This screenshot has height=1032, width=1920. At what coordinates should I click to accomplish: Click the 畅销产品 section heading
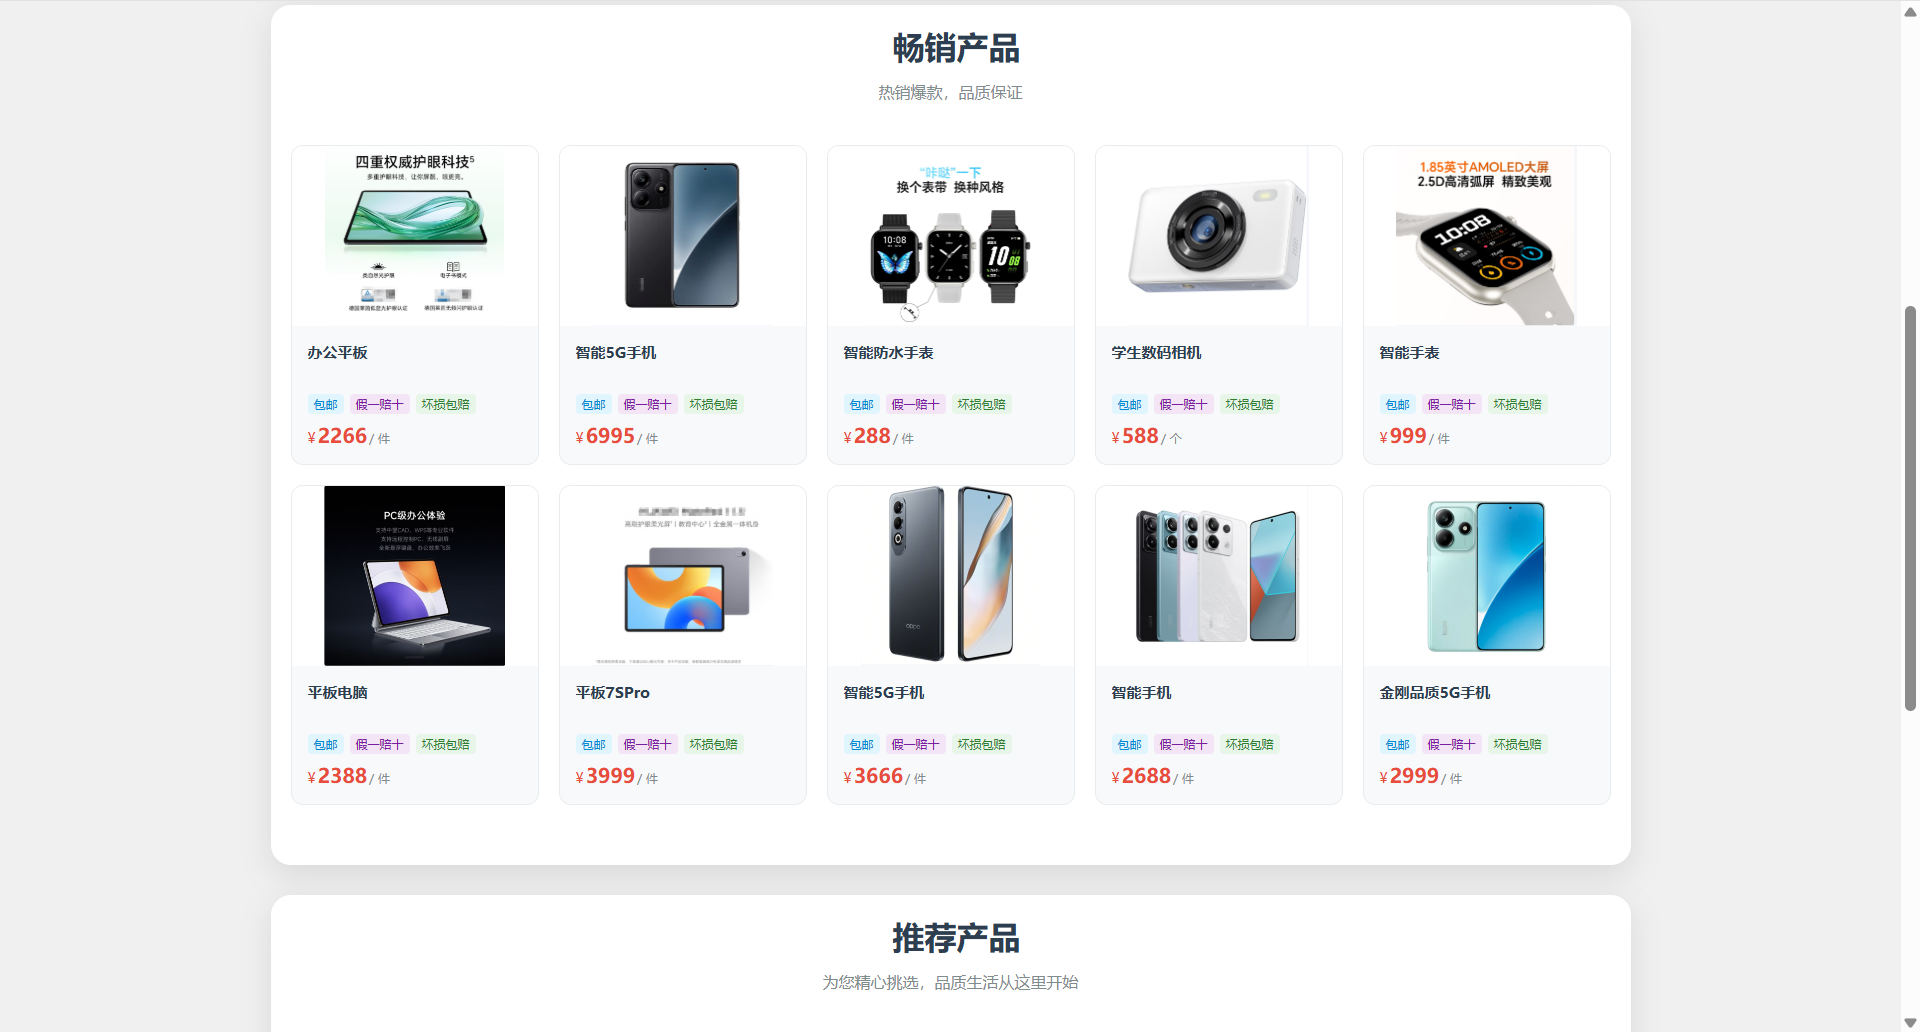(x=955, y=48)
